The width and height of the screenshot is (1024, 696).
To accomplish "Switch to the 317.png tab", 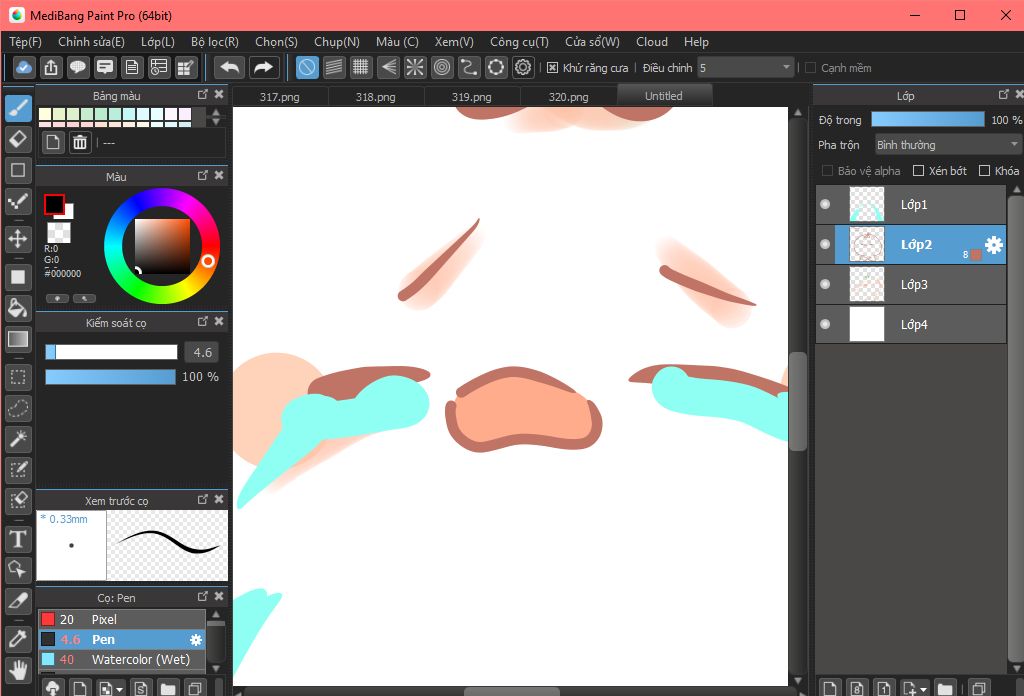I will tap(280, 97).
